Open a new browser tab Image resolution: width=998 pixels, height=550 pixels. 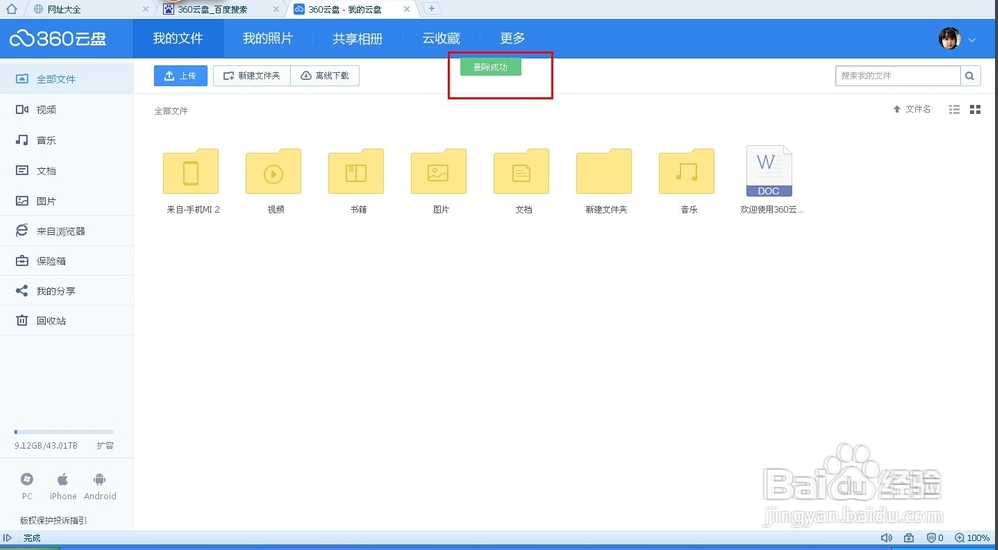(x=432, y=9)
